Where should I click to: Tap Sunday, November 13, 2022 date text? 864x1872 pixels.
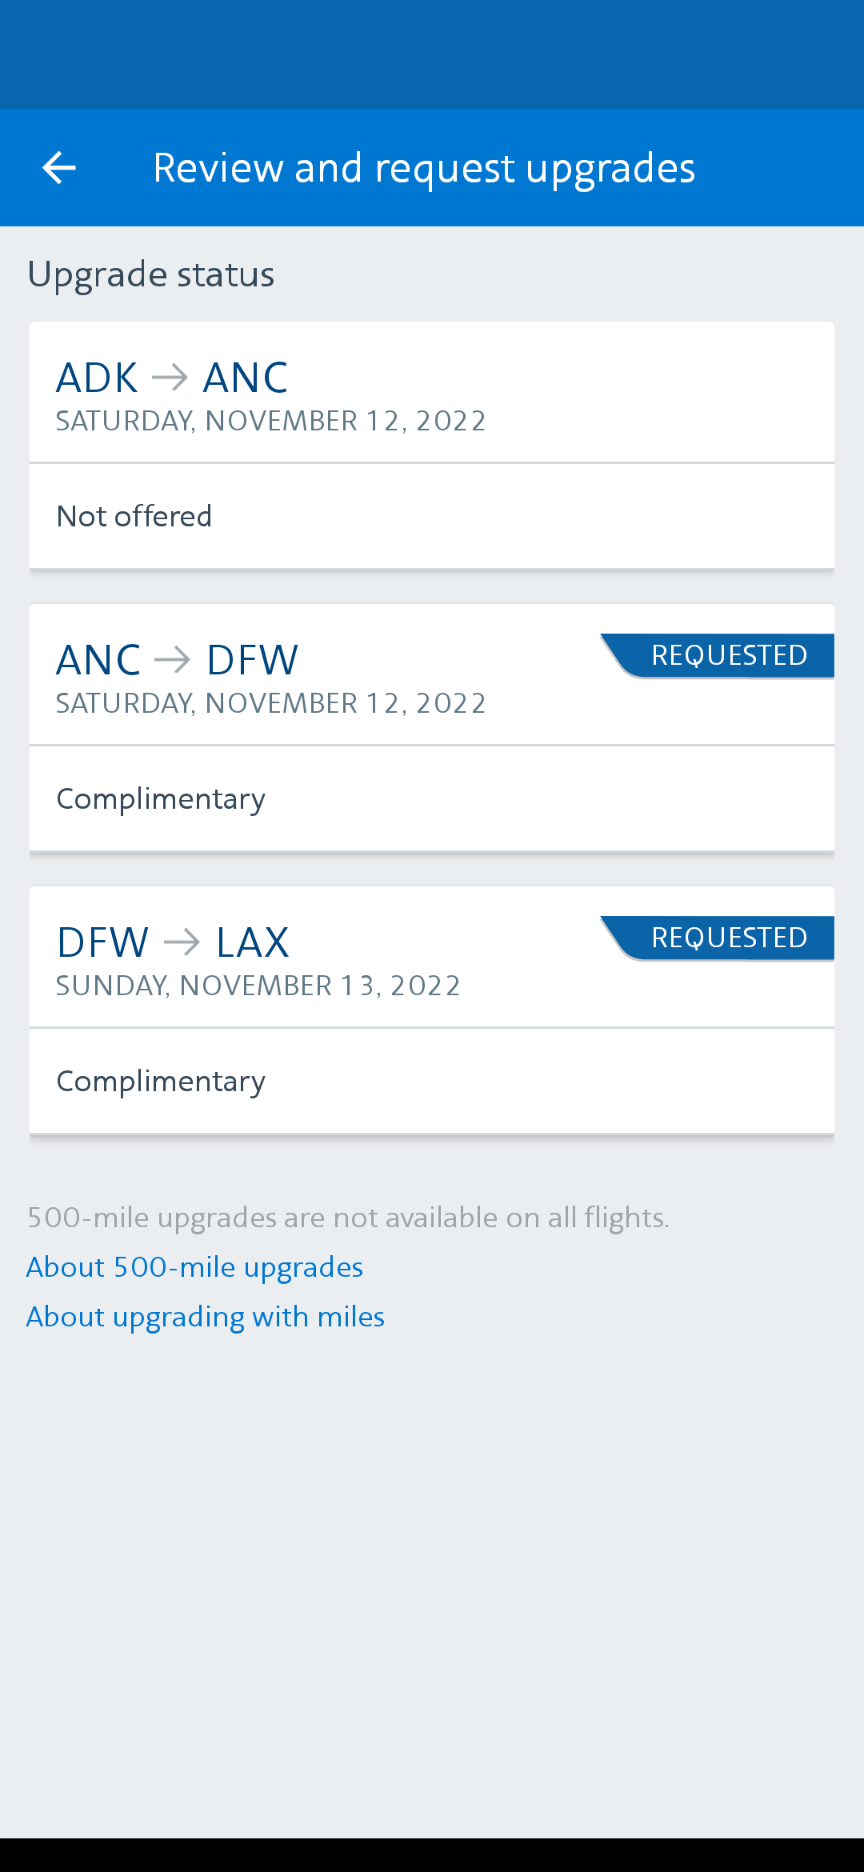point(258,986)
